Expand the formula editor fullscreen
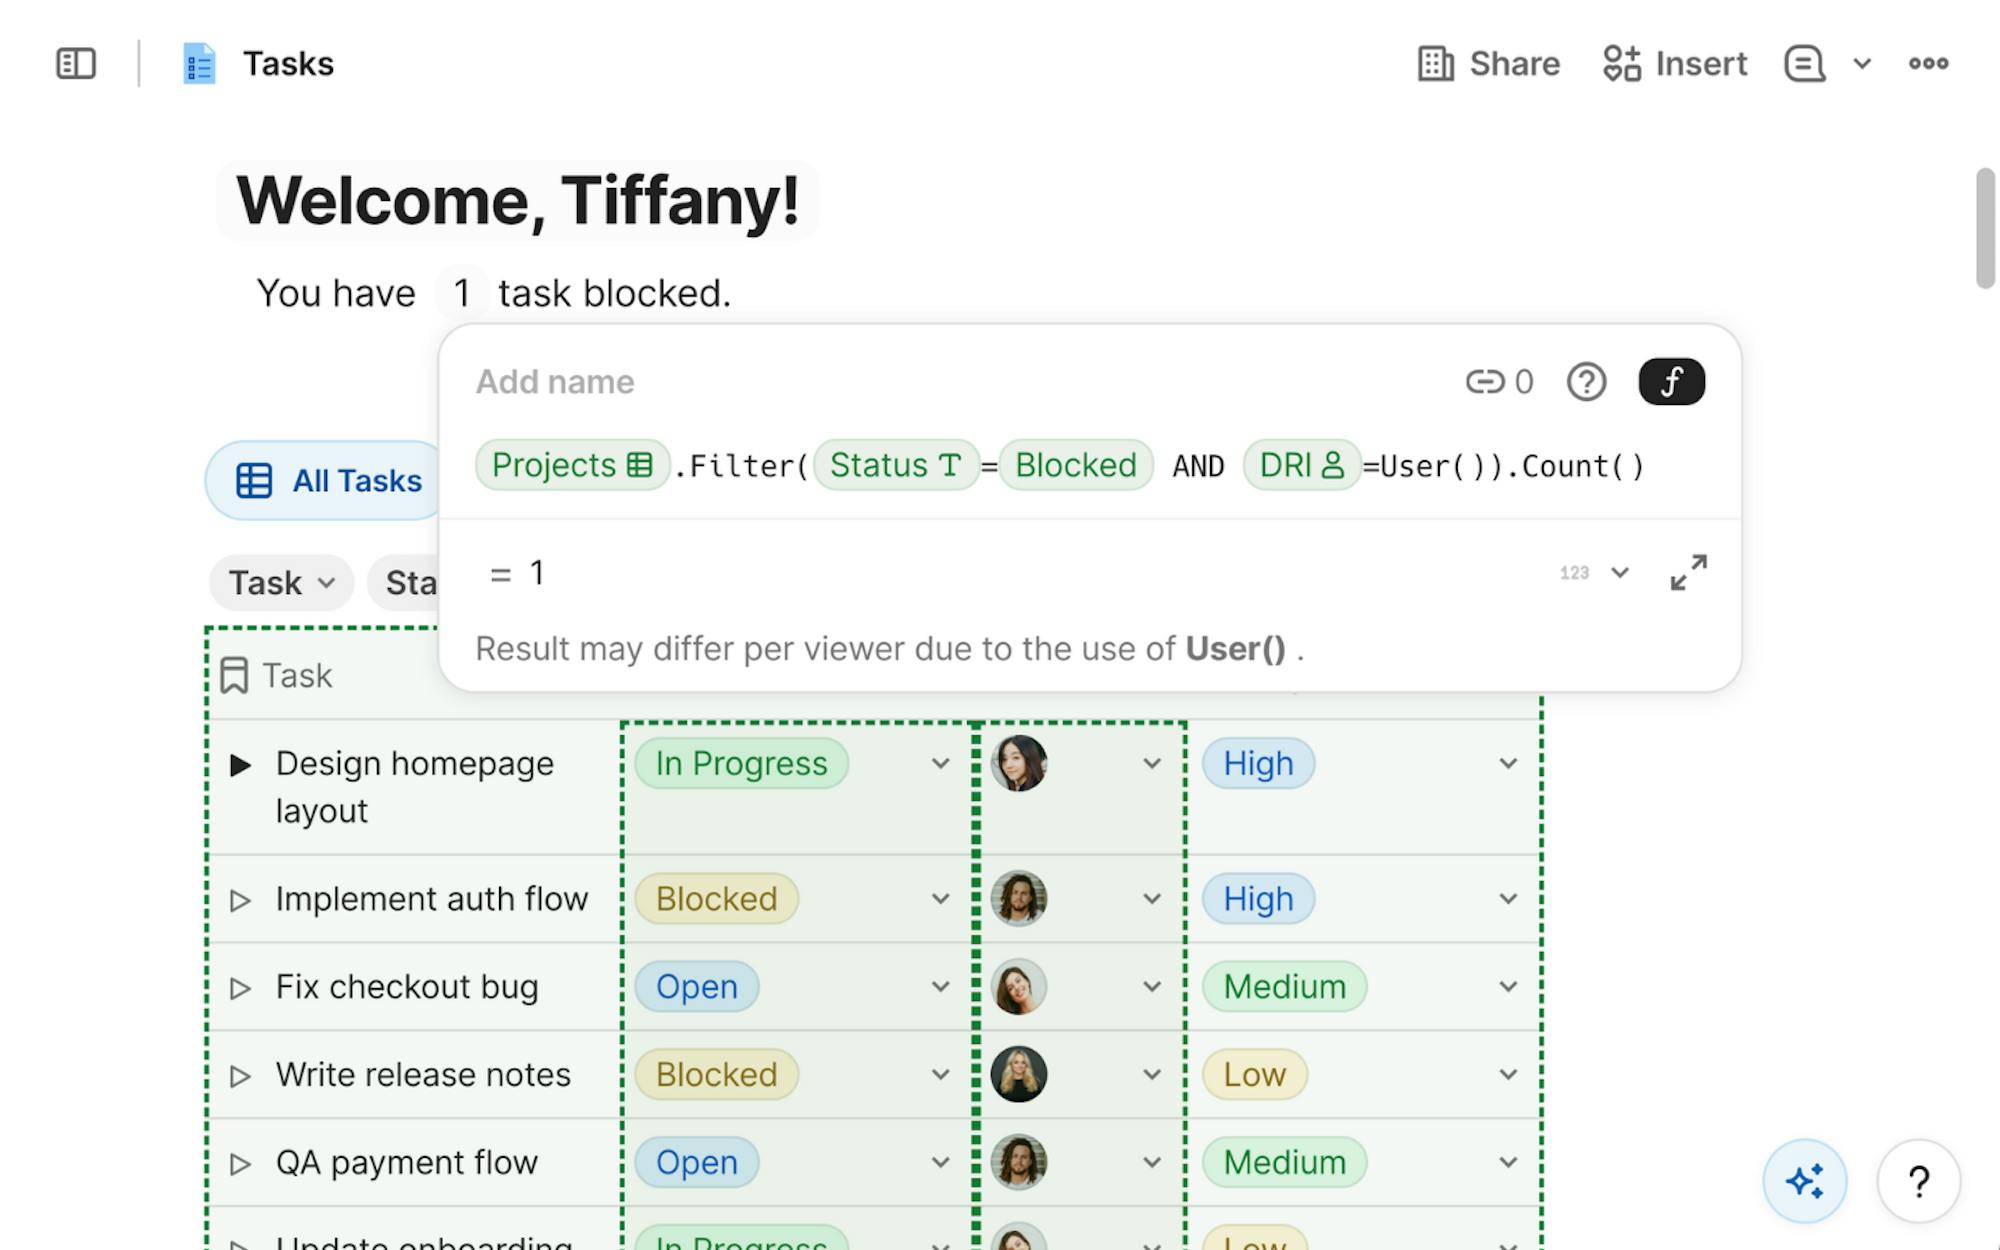 pos(1688,573)
